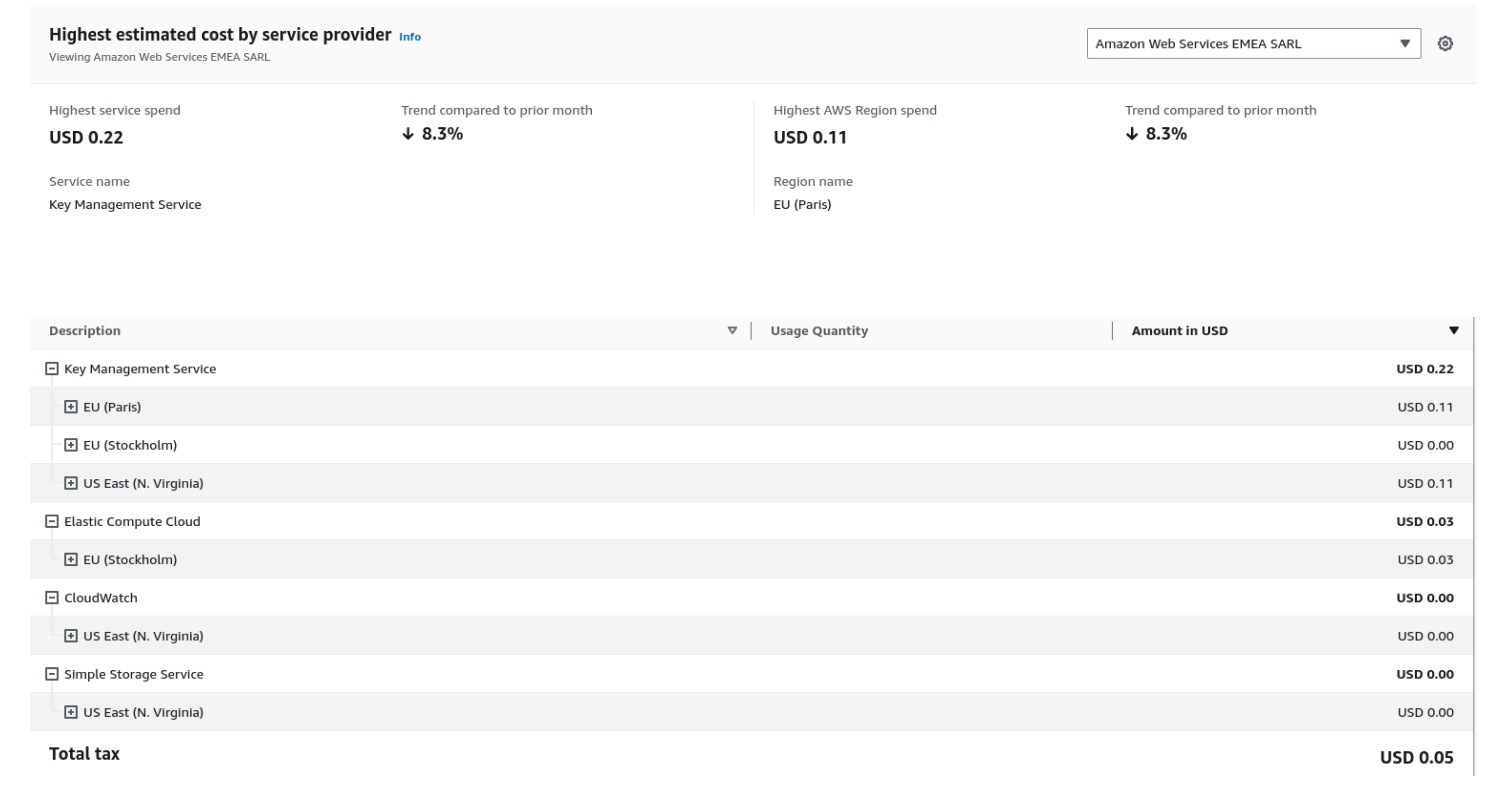Expand US East (N. Virginia) under Simple Storage Service
Screen dimensions: 1486x802
click(71, 713)
